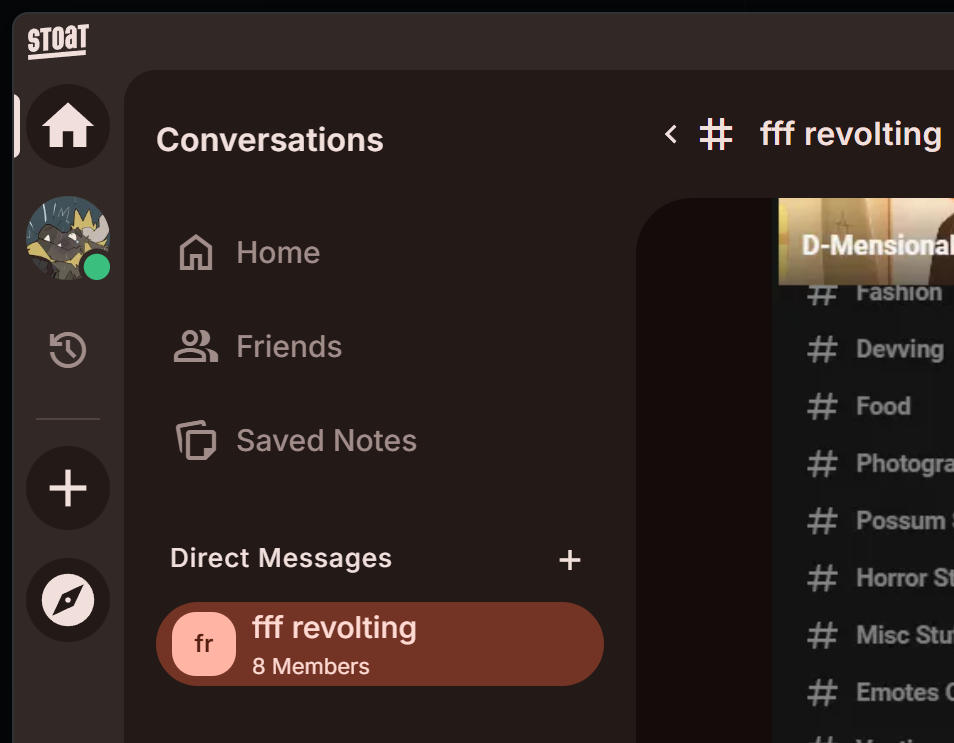The width and height of the screenshot is (954, 743).
Task: Click the home icon in server rail
Action: point(68,126)
